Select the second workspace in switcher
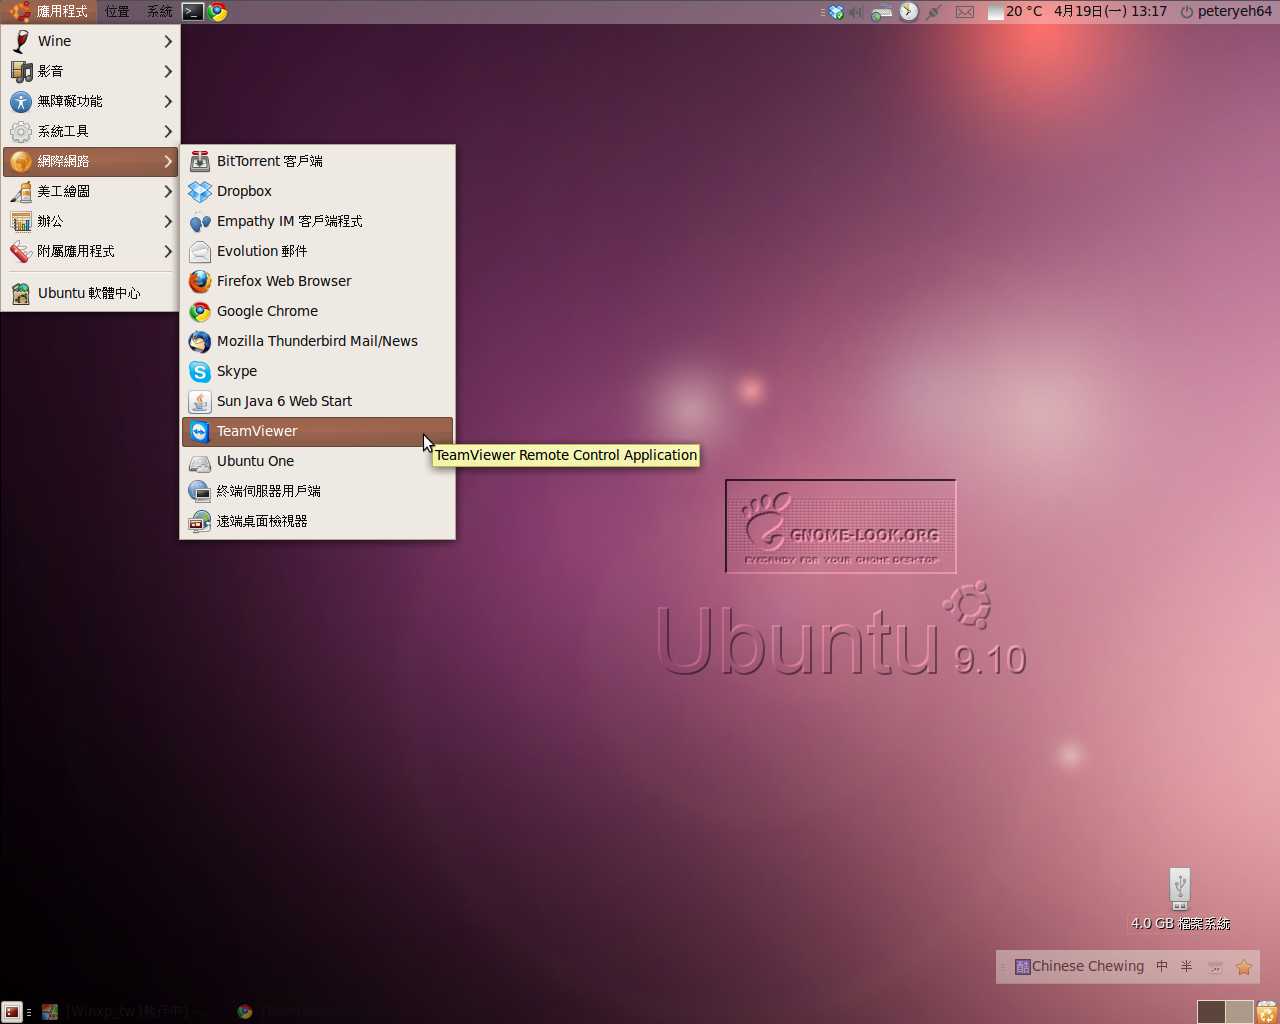 1239,1012
